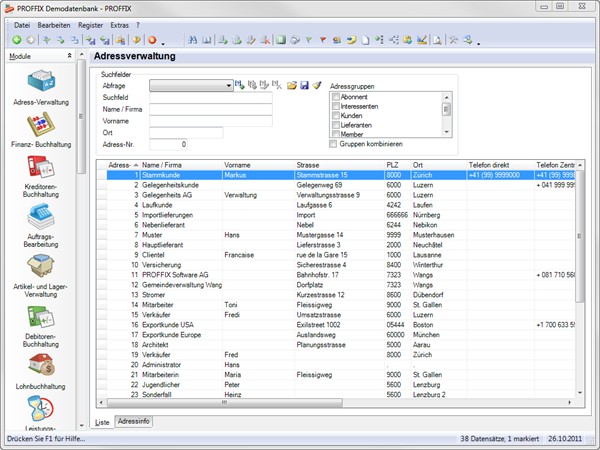Viewport: 600px width, 450px height.
Task: Sort by the PLZ column header
Action: point(398,165)
